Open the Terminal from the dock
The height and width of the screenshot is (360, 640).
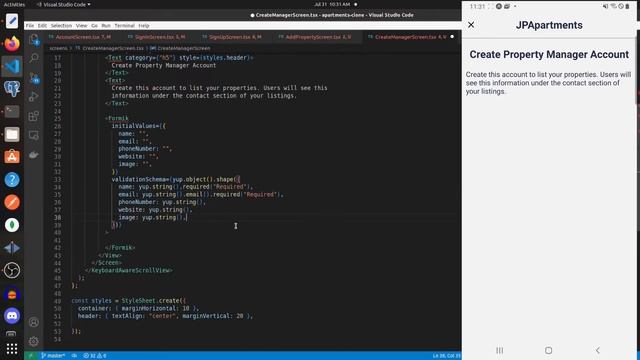click(12, 111)
